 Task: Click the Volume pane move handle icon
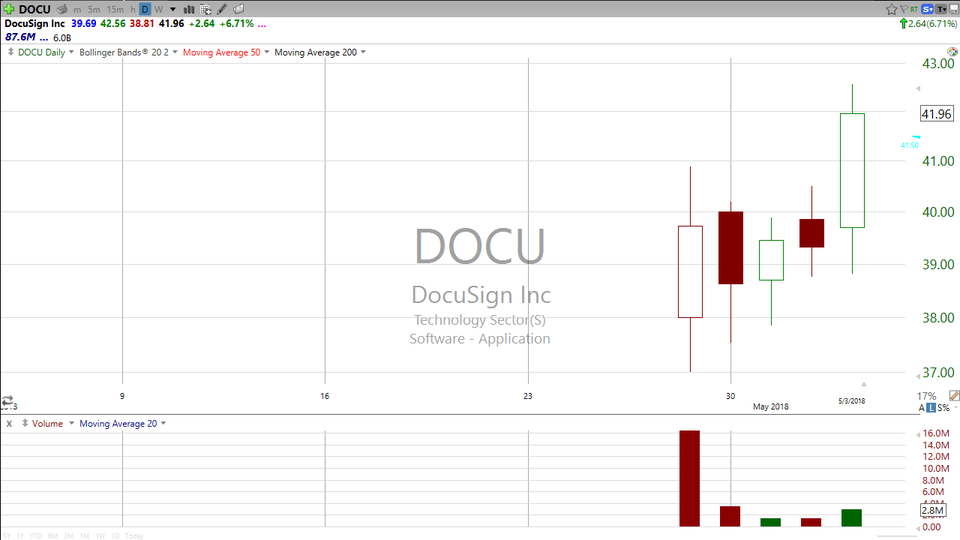[x=25, y=423]
